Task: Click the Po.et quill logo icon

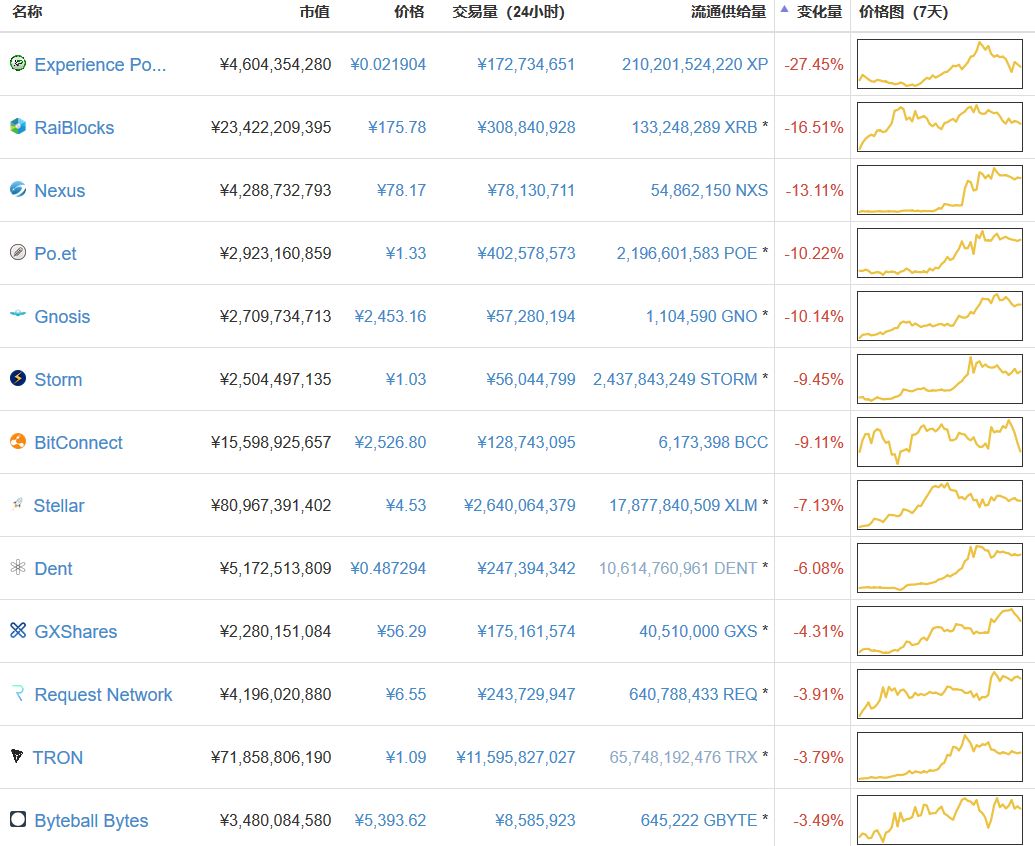Action: tap(17, 253)
